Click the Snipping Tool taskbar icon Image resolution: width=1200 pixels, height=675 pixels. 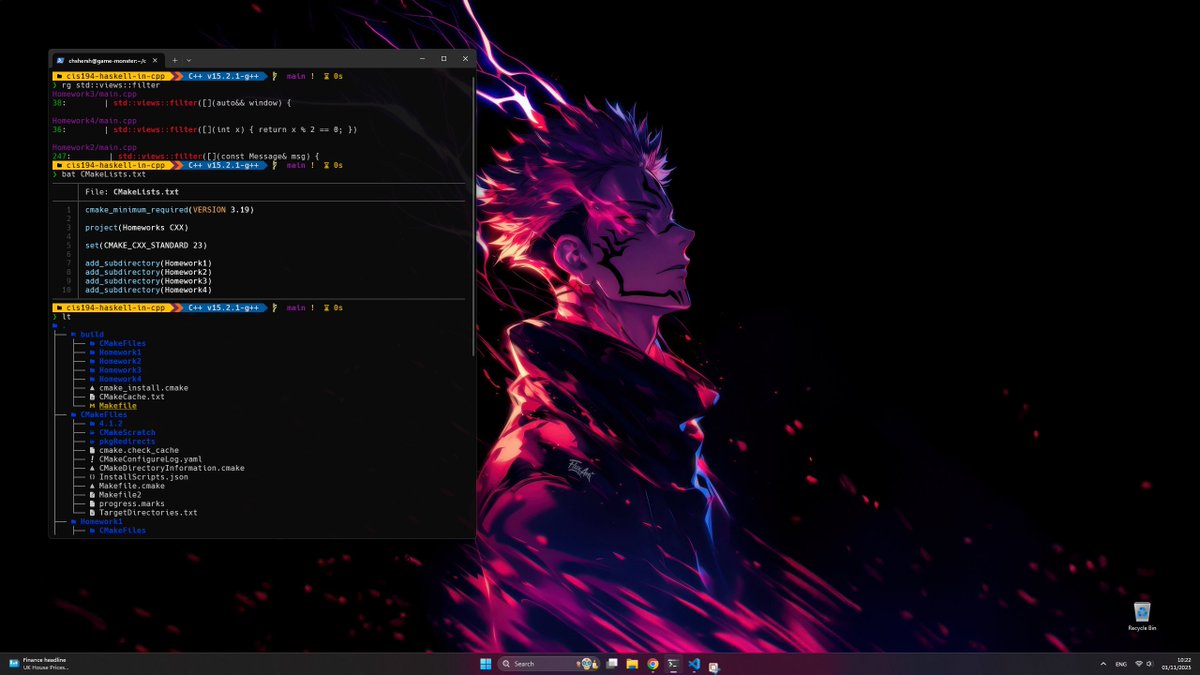point(715,666)
